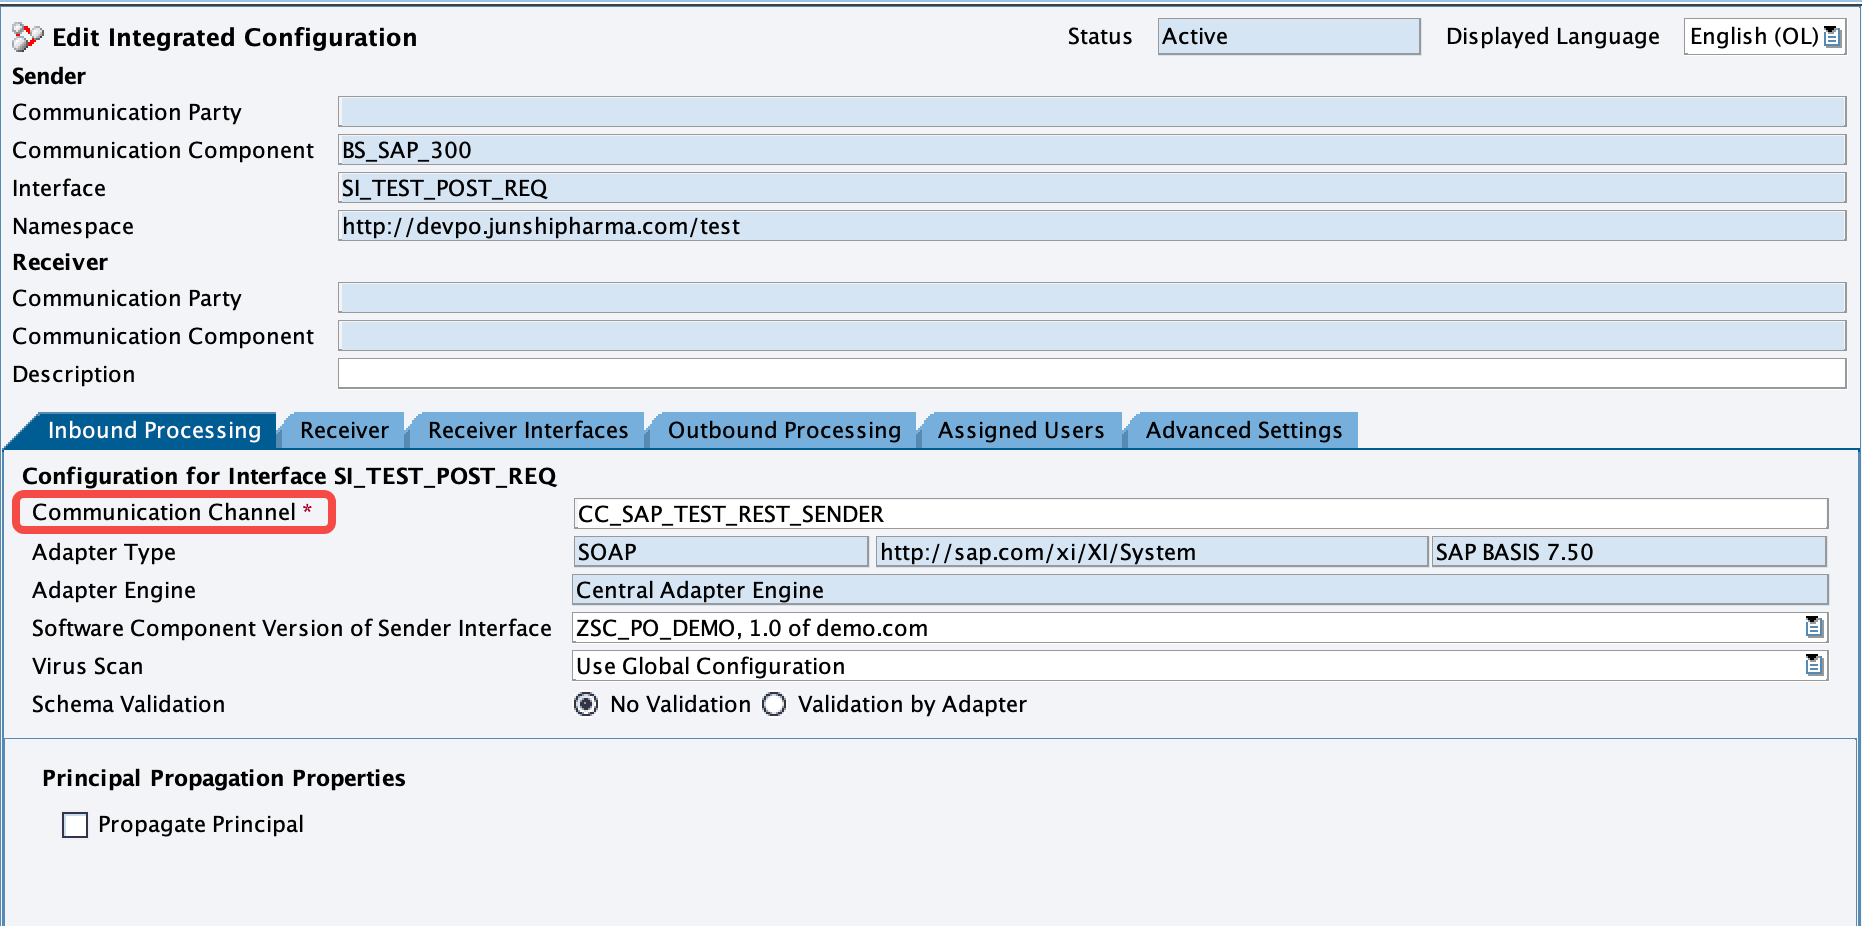Click the Status field showing Active
The height and width of the screenshot is (926, 1862).
1289,37
